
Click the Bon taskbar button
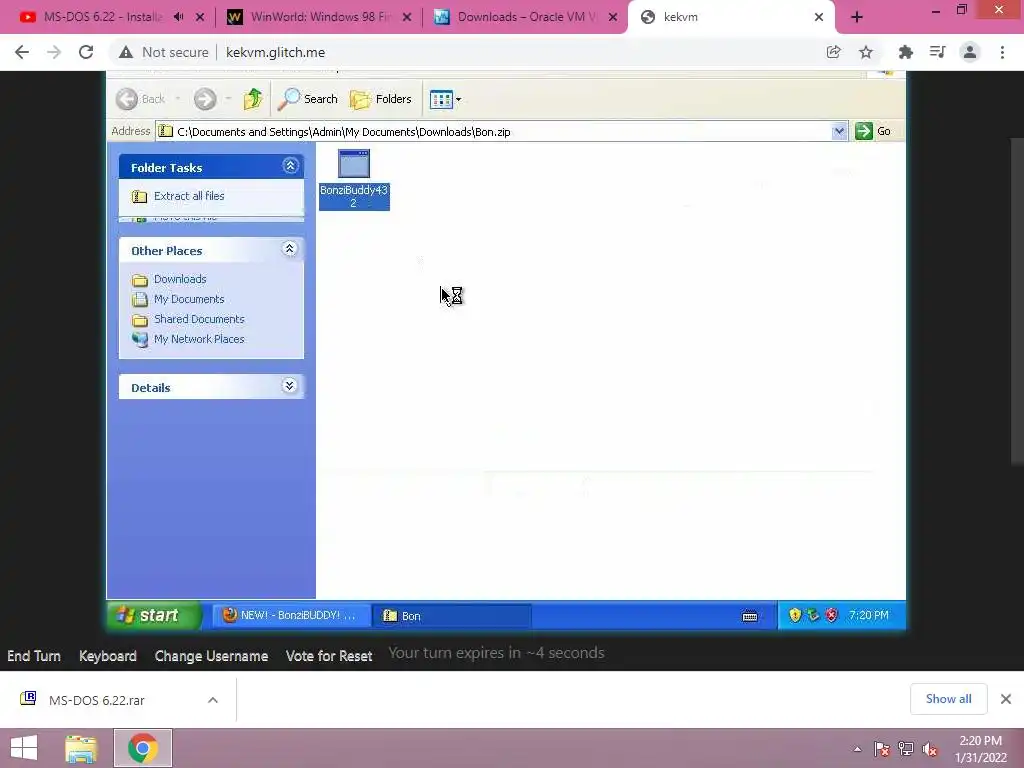point(451,615)
